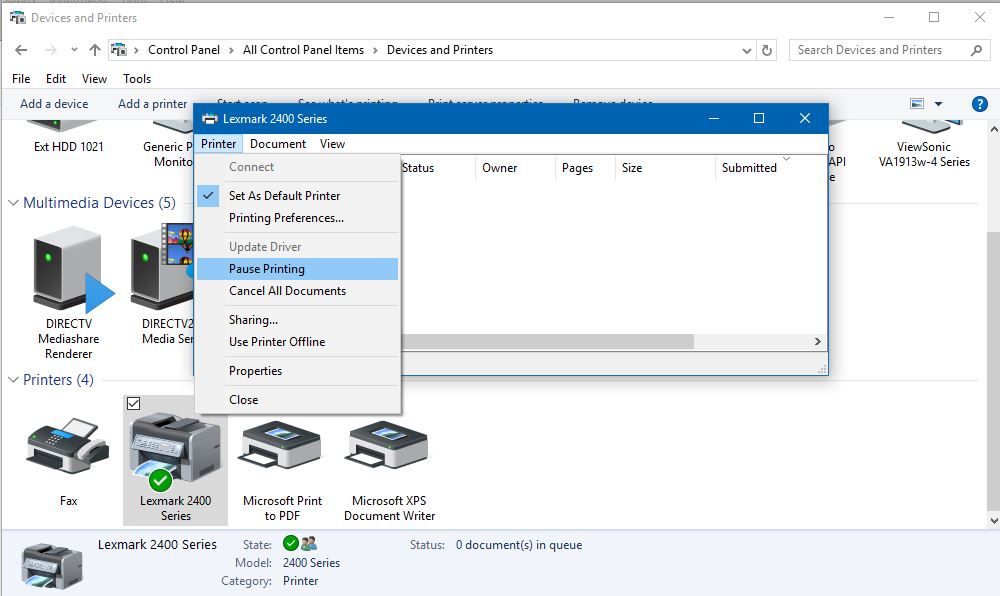Choose Cancel All Documents

point(297,291)
